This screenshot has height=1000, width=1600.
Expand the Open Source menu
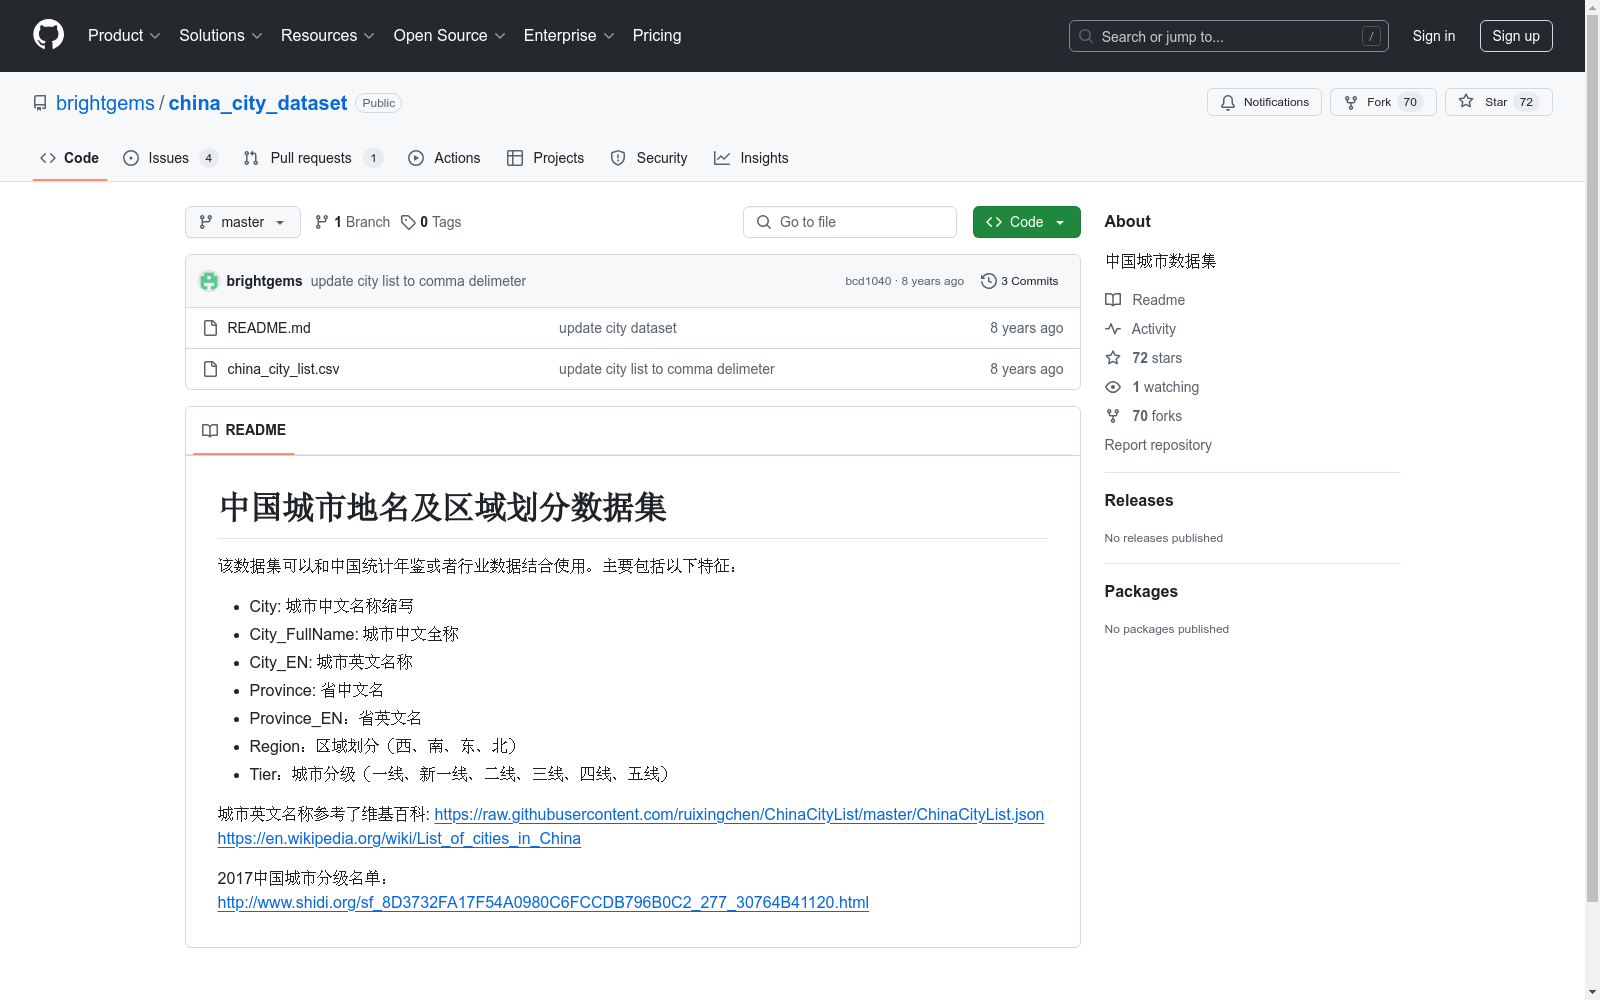coord(450,35)
